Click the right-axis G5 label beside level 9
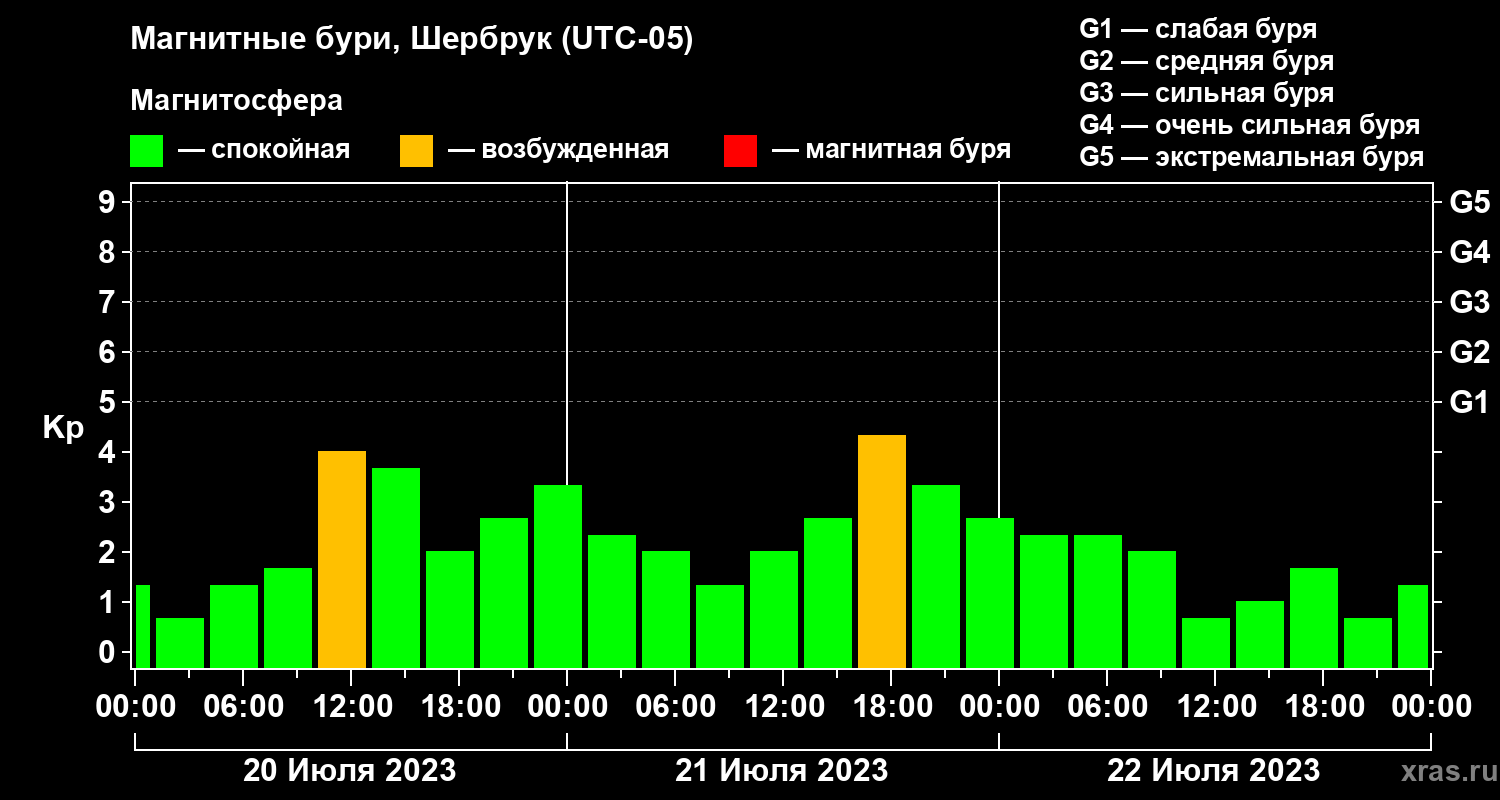The image size is (1500, 800). pyautogui.click(x=1469, y=202)
